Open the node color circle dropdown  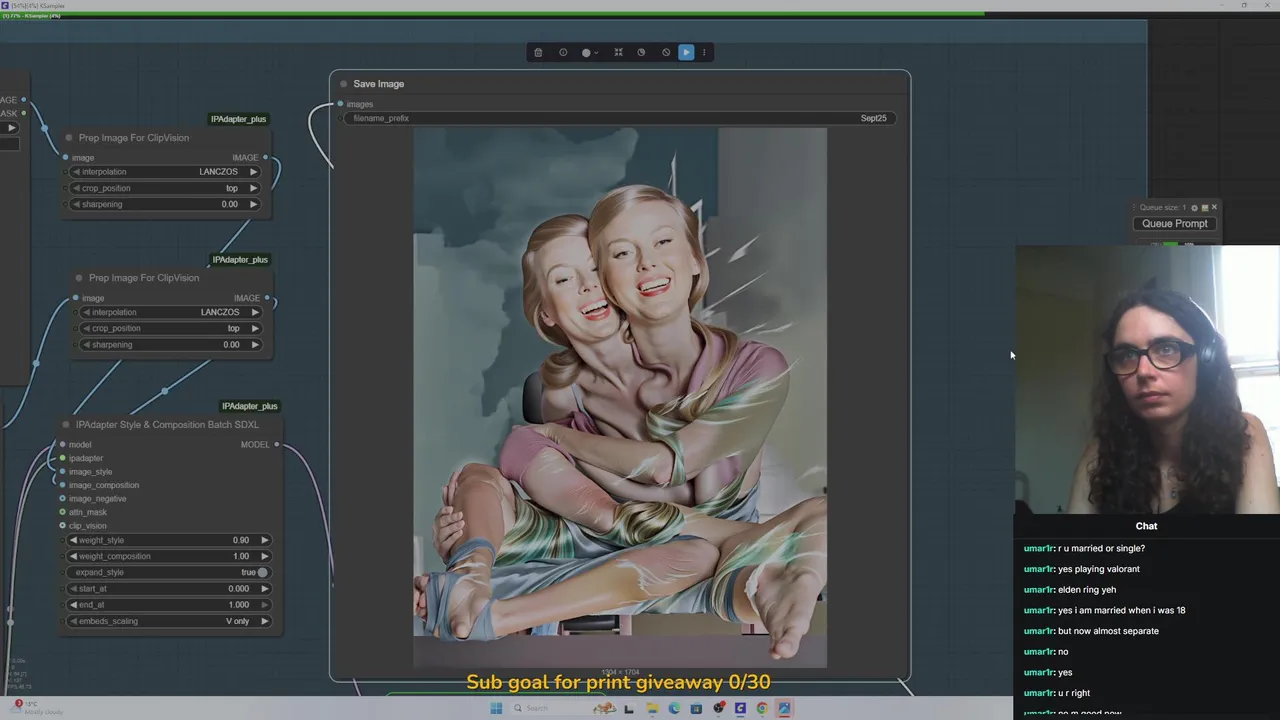[590, 53]
